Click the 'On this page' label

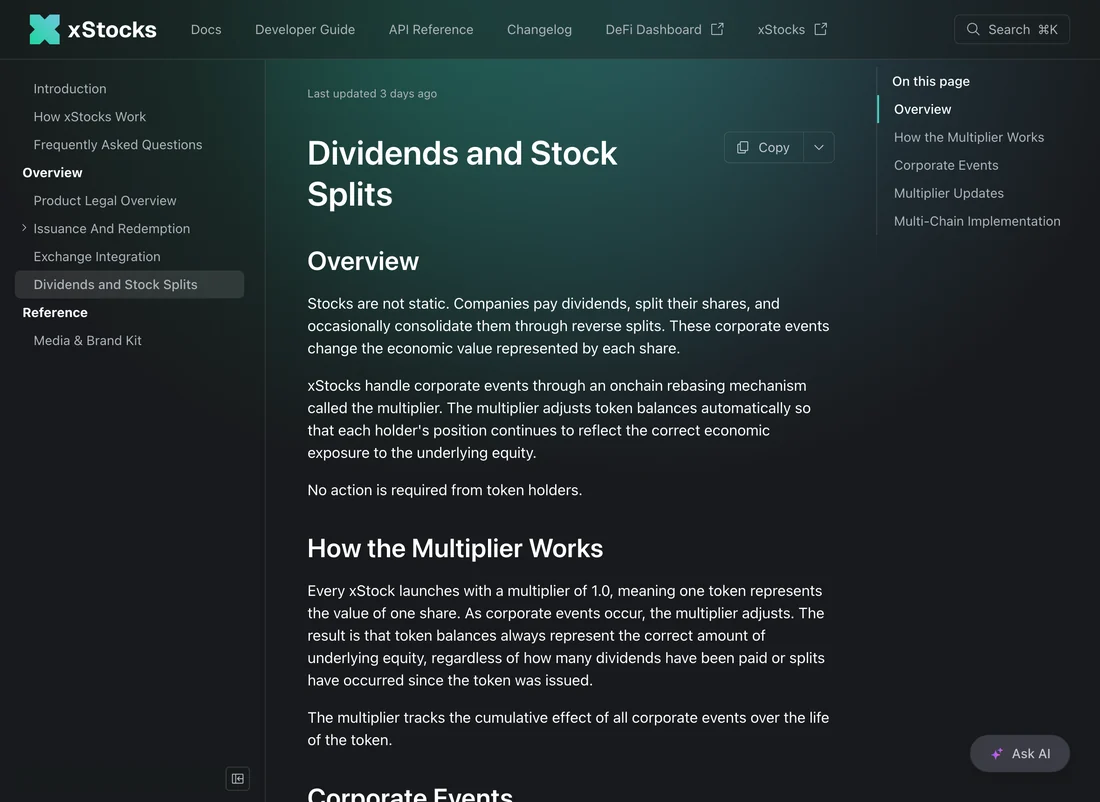[x=931, y=81]
